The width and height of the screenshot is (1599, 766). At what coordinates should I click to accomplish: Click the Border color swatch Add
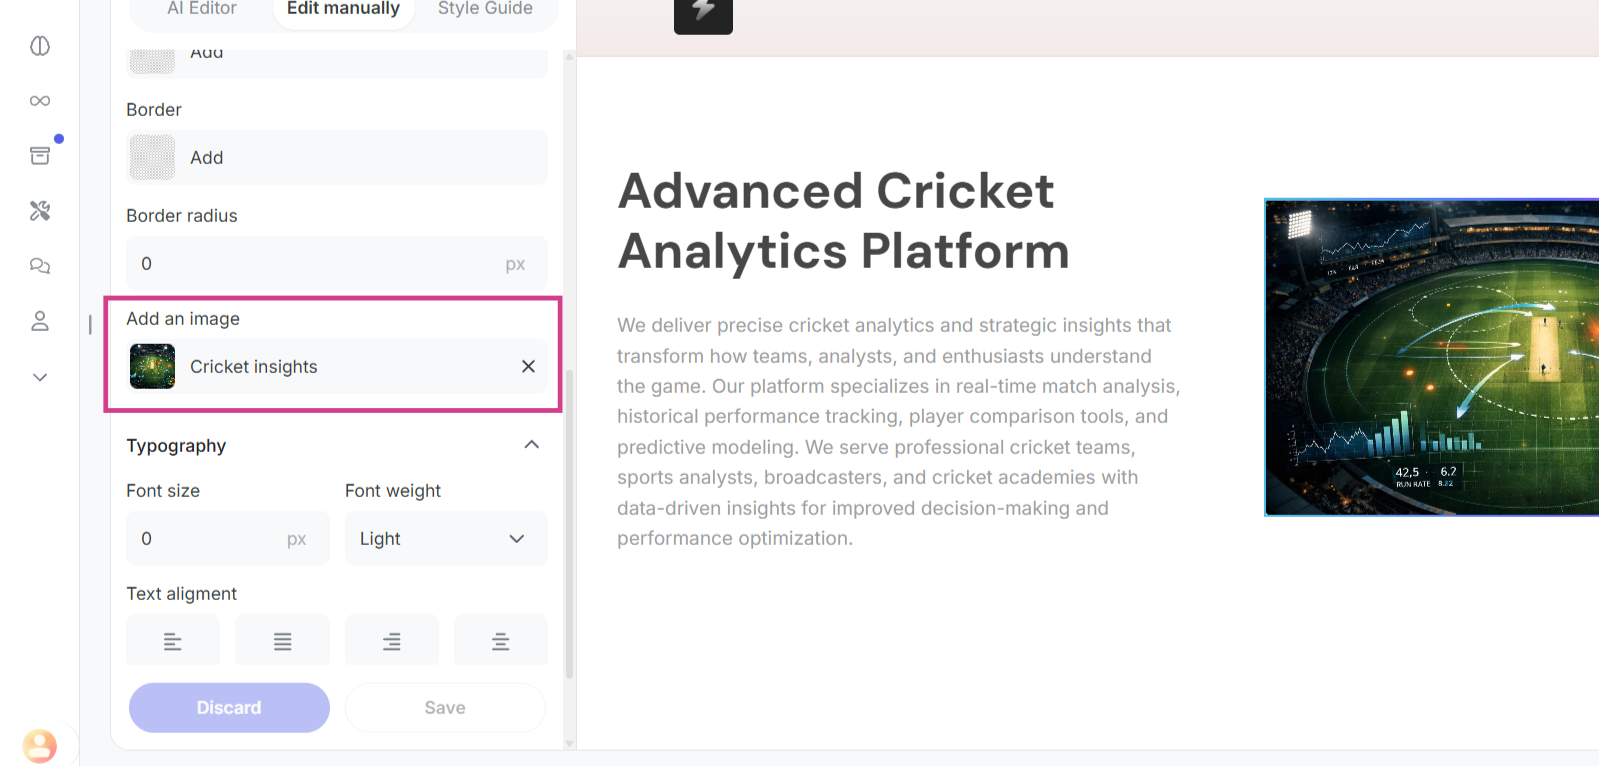pos(153,158)
